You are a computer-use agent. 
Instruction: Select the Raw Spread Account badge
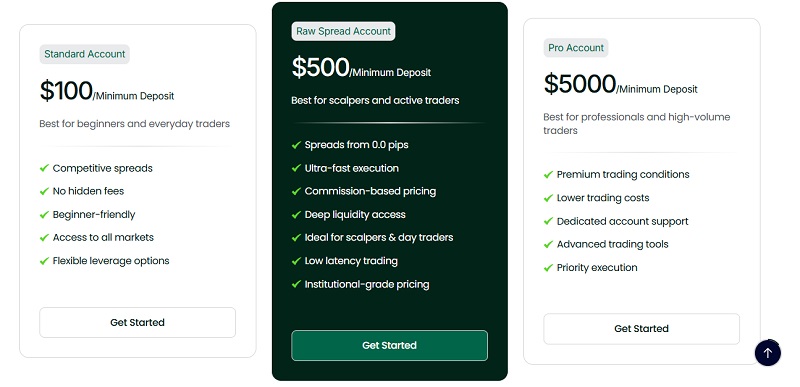tap(343, 31)
